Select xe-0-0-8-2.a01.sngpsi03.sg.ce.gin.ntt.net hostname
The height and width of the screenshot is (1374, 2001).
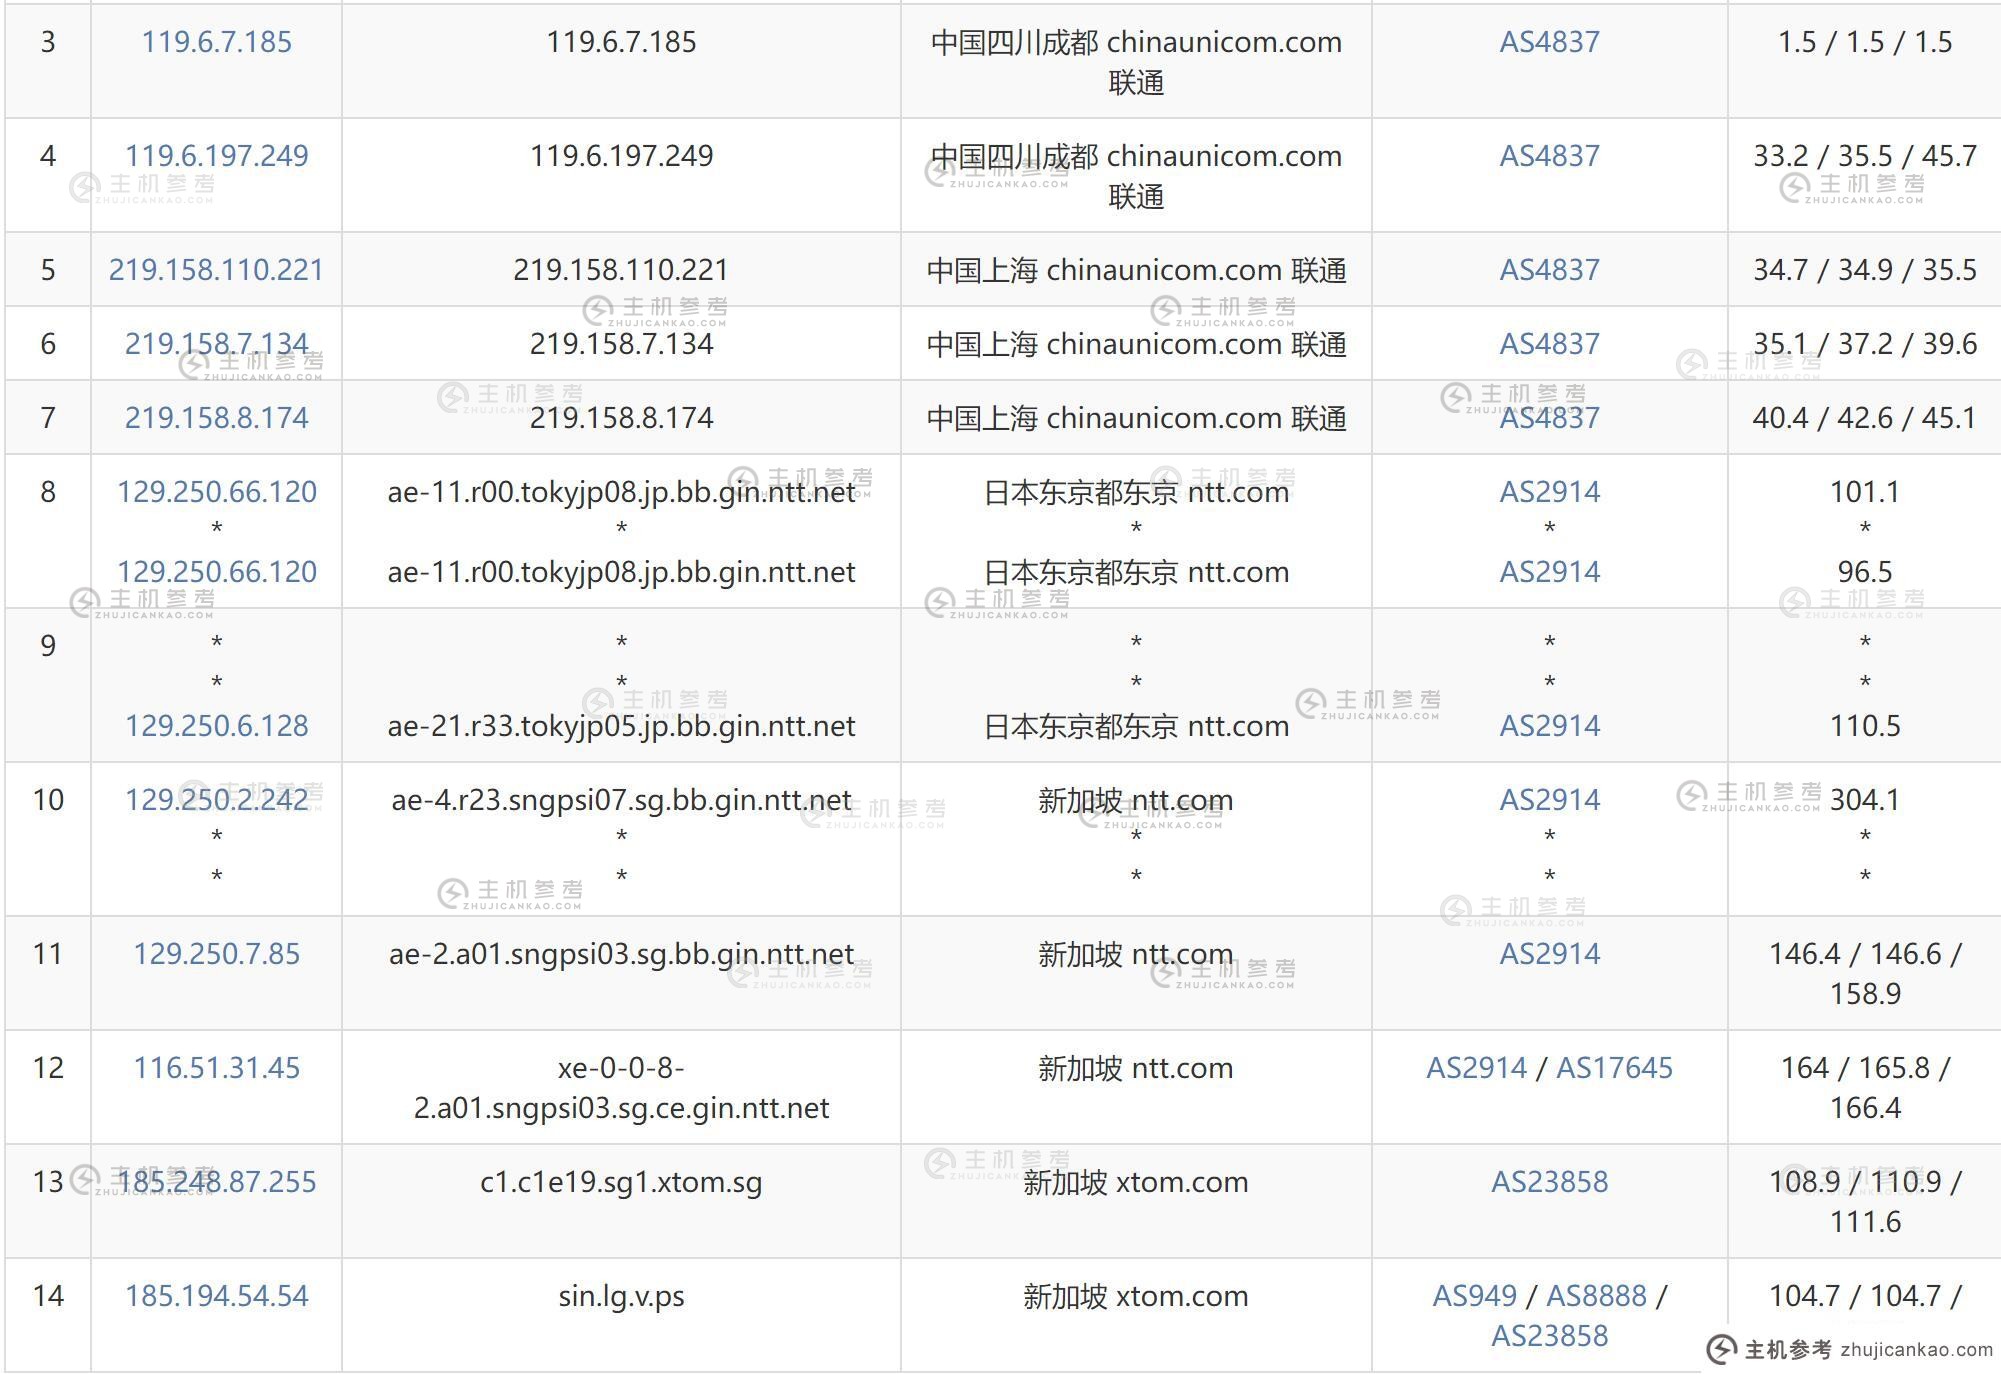pyautogui.click(x=621, y=1088)
